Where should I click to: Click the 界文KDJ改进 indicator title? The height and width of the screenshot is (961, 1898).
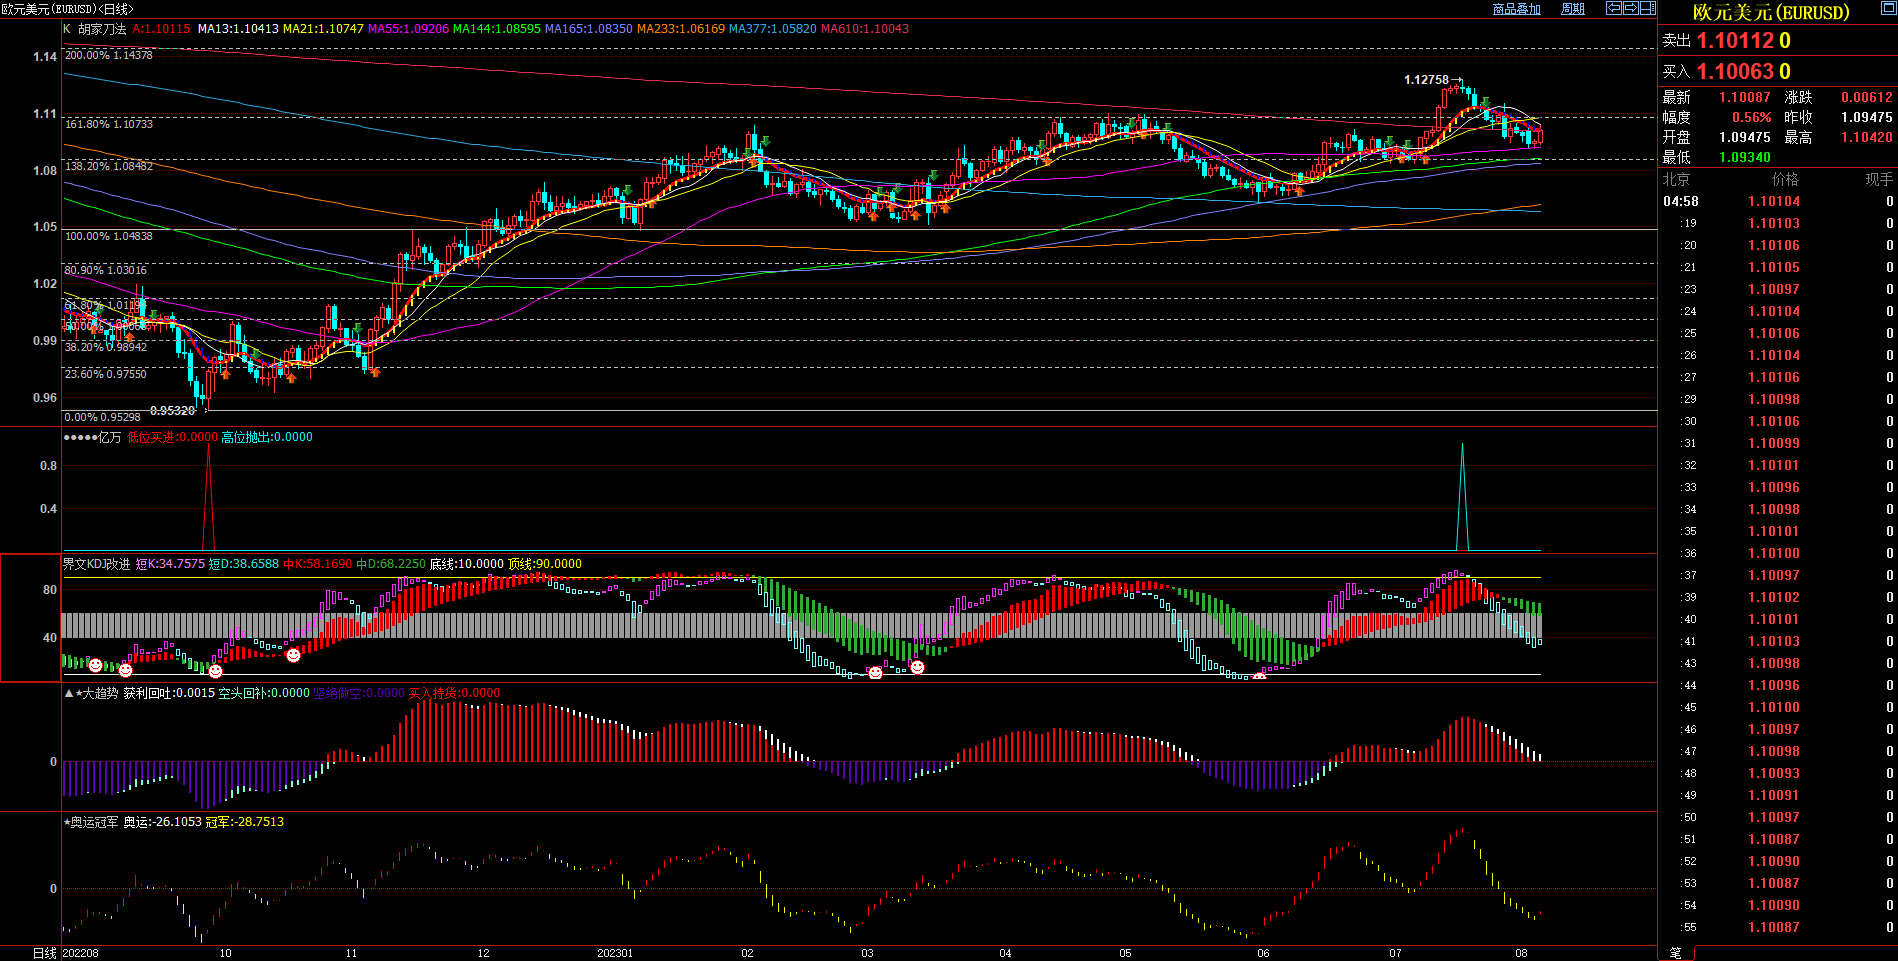point(97,564)
